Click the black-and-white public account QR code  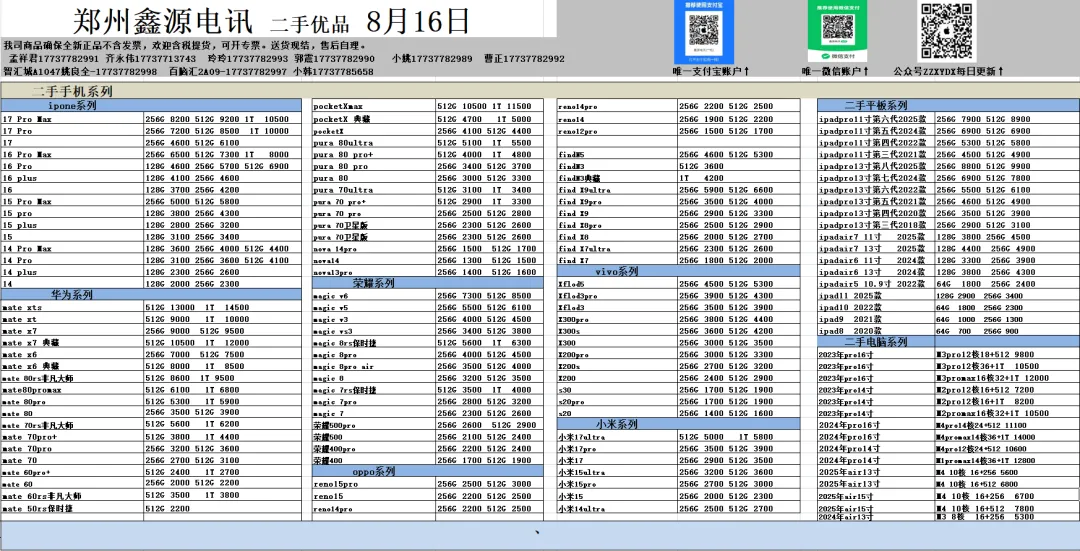pyautogui.click(x=946, y=31)
